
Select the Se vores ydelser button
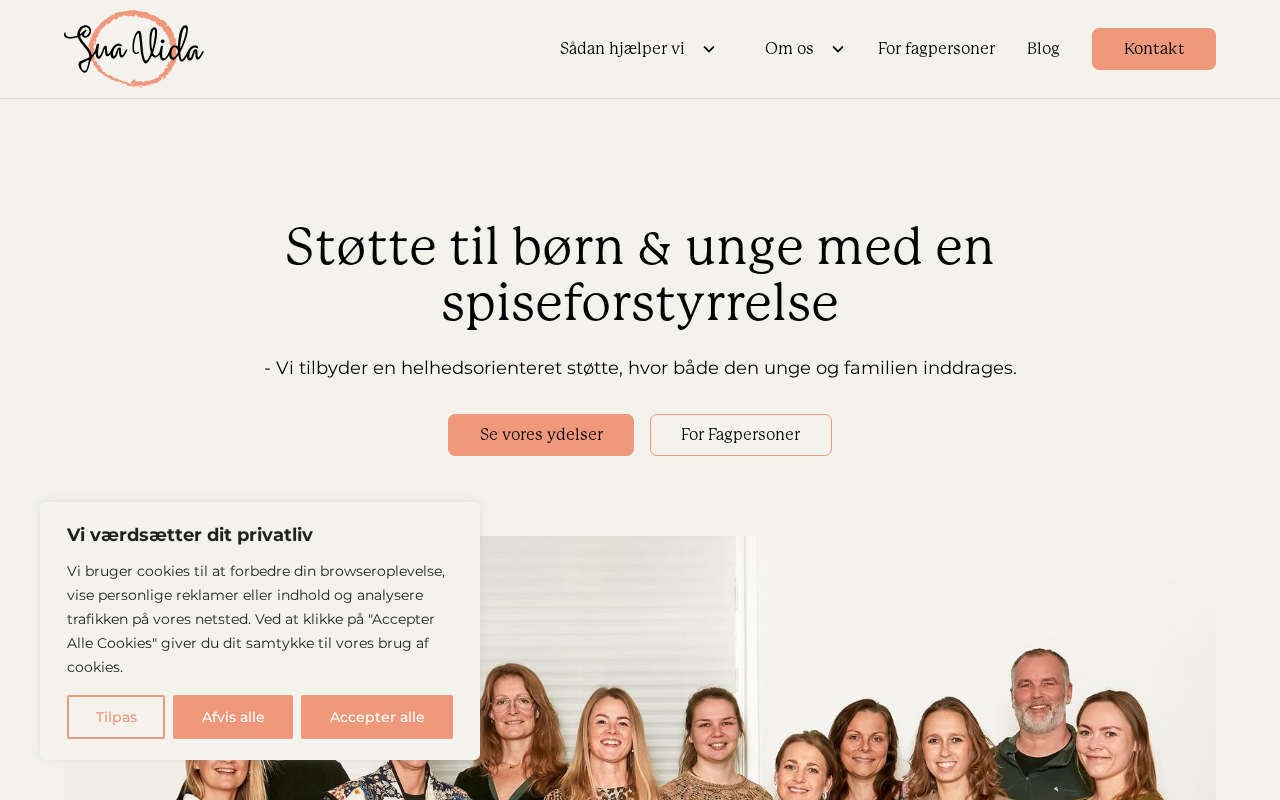point(541,435)
